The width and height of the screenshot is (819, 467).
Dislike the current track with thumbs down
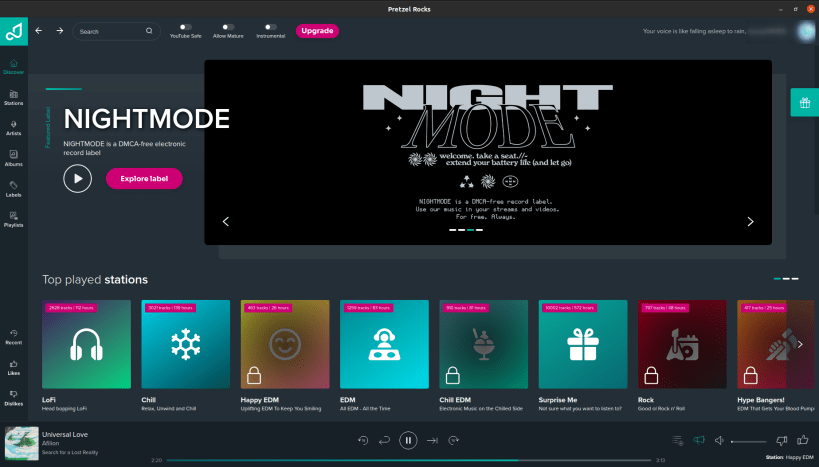tap(781, 441)
